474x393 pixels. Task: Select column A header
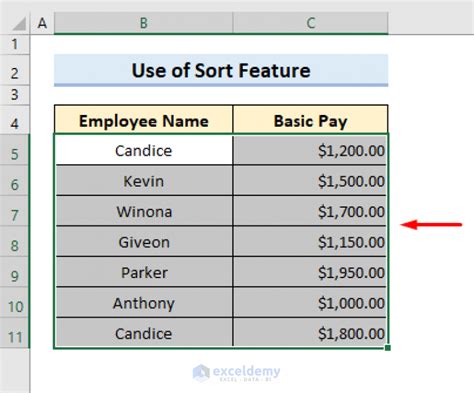tap(42, 23)
